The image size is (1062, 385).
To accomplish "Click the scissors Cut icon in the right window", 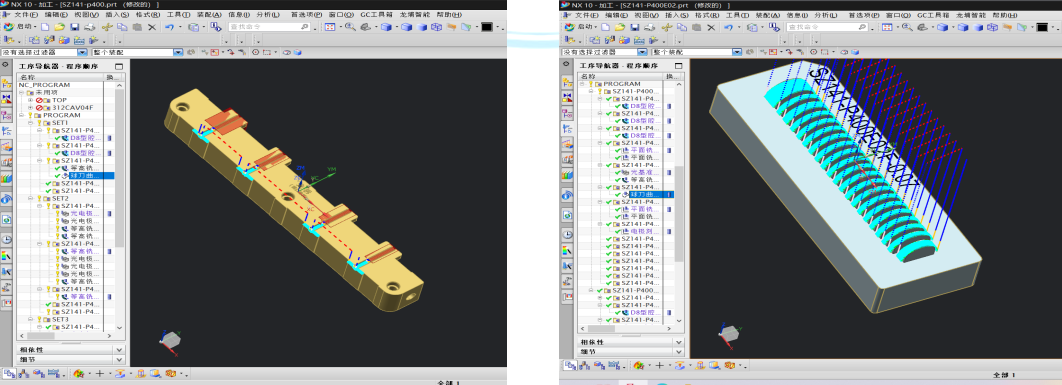I will click(666, 27).
